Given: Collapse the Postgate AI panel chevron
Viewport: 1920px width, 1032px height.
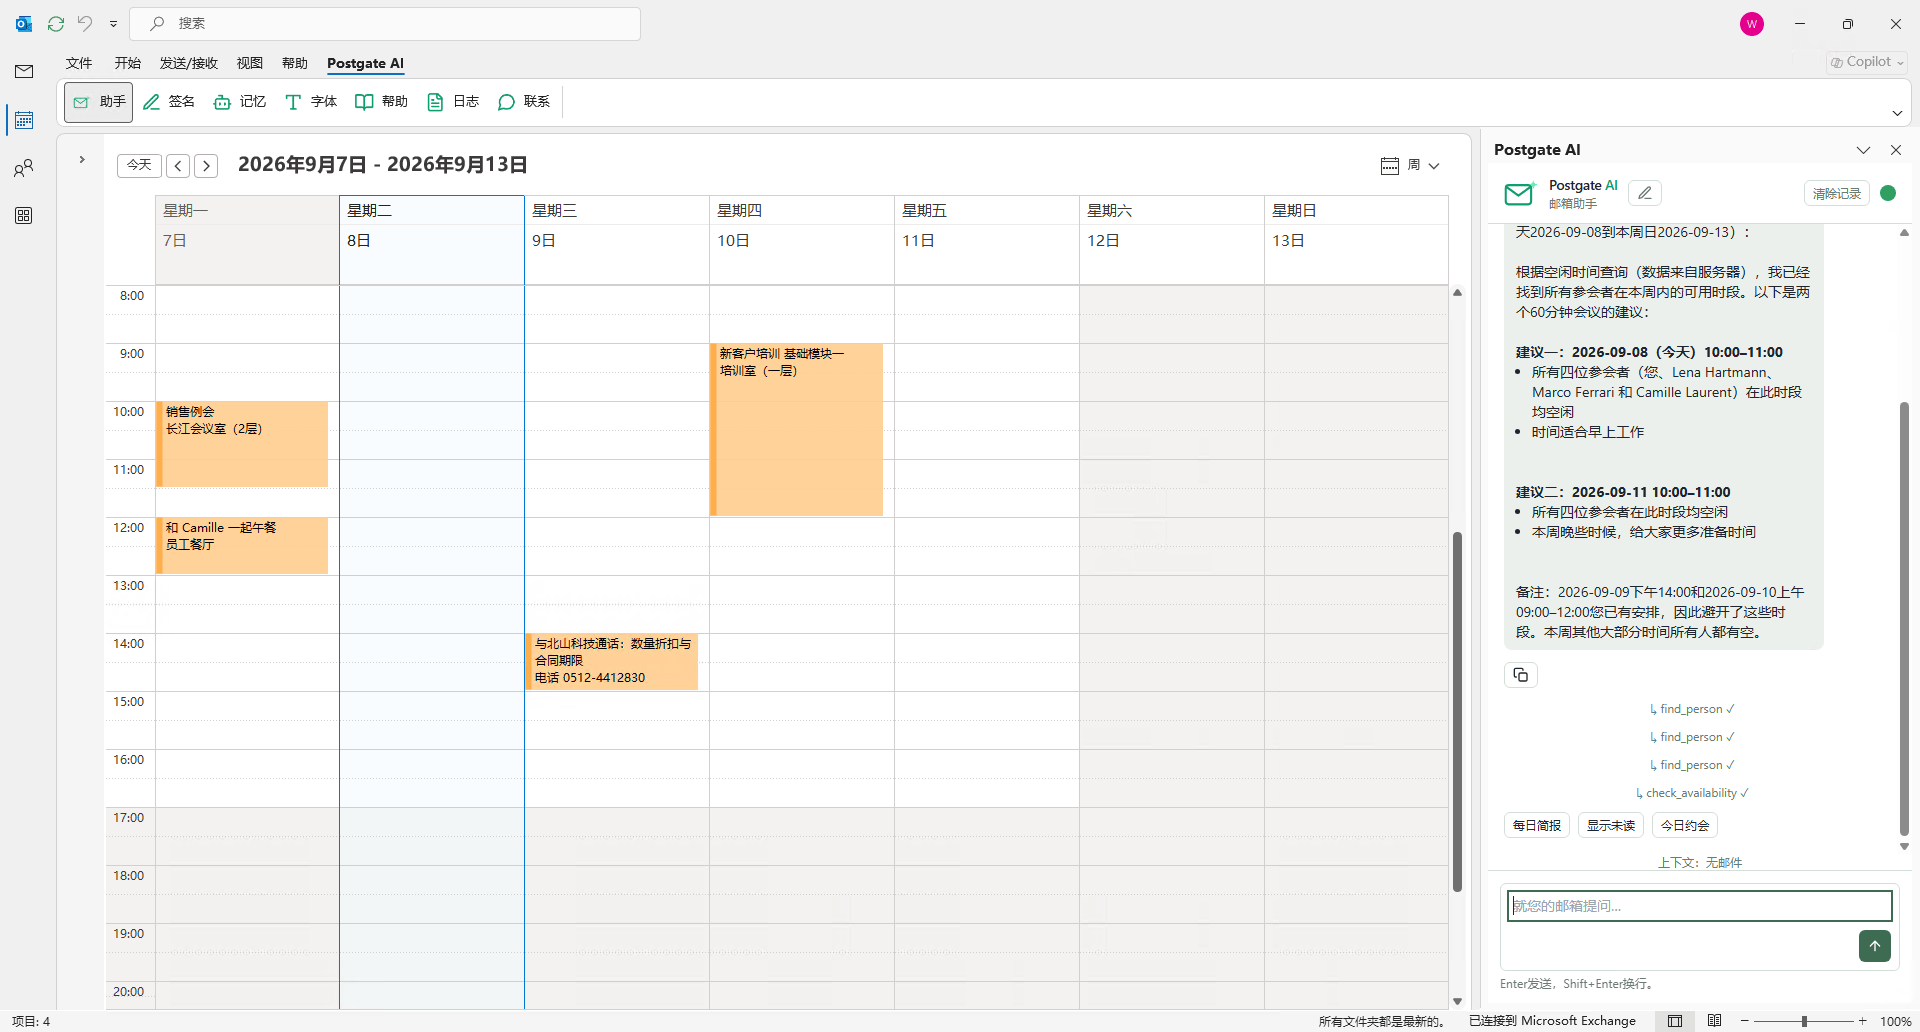Looking at the screenshot, I should pos(1864,150).
